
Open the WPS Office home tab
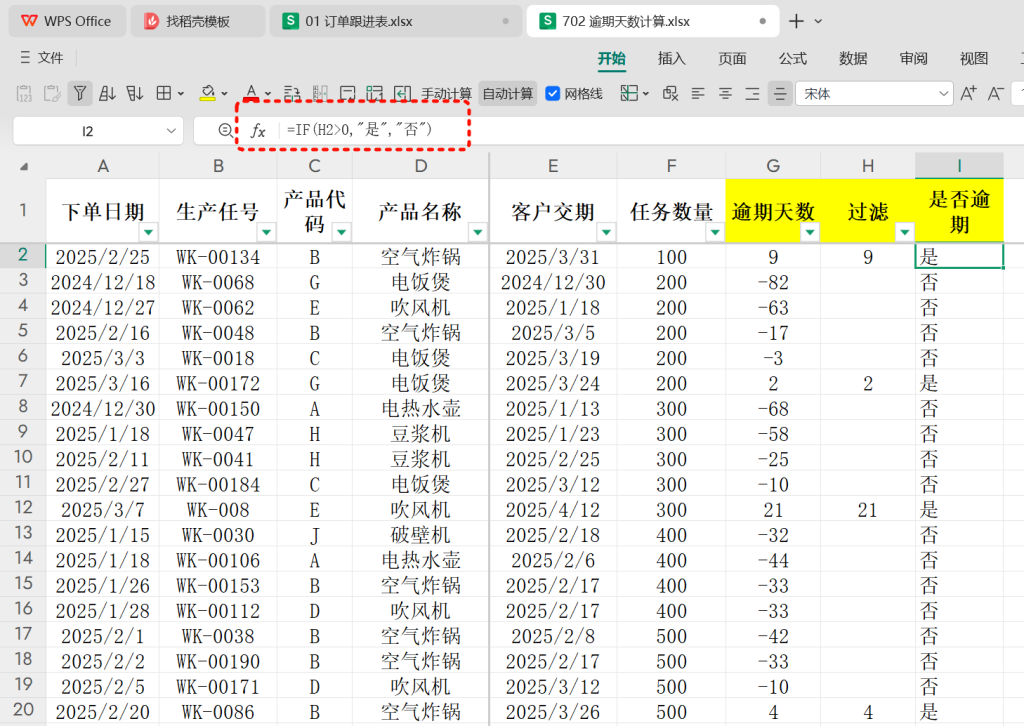(67, 21)
